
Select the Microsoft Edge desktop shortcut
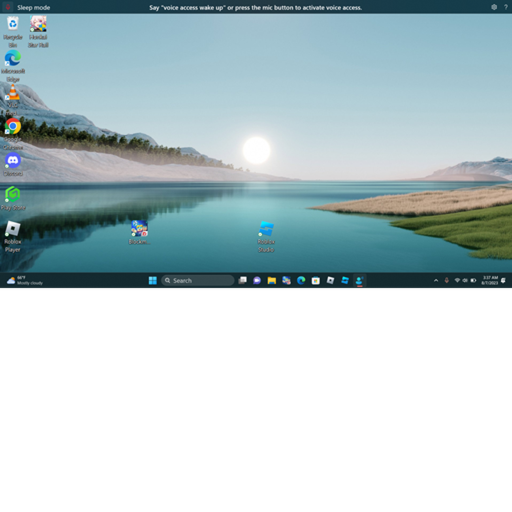click(13, 66)
